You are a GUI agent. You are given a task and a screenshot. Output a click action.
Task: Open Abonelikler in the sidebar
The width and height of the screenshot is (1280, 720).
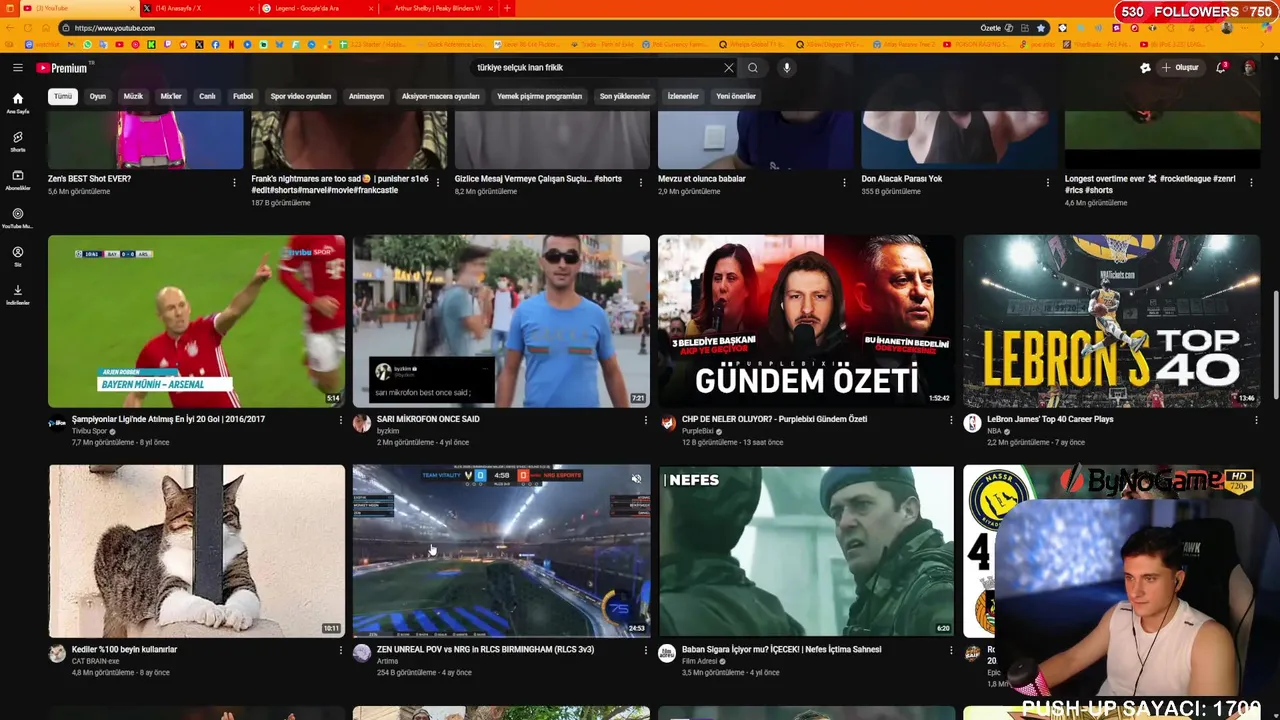pyautogui.click(x=17, y=180)
